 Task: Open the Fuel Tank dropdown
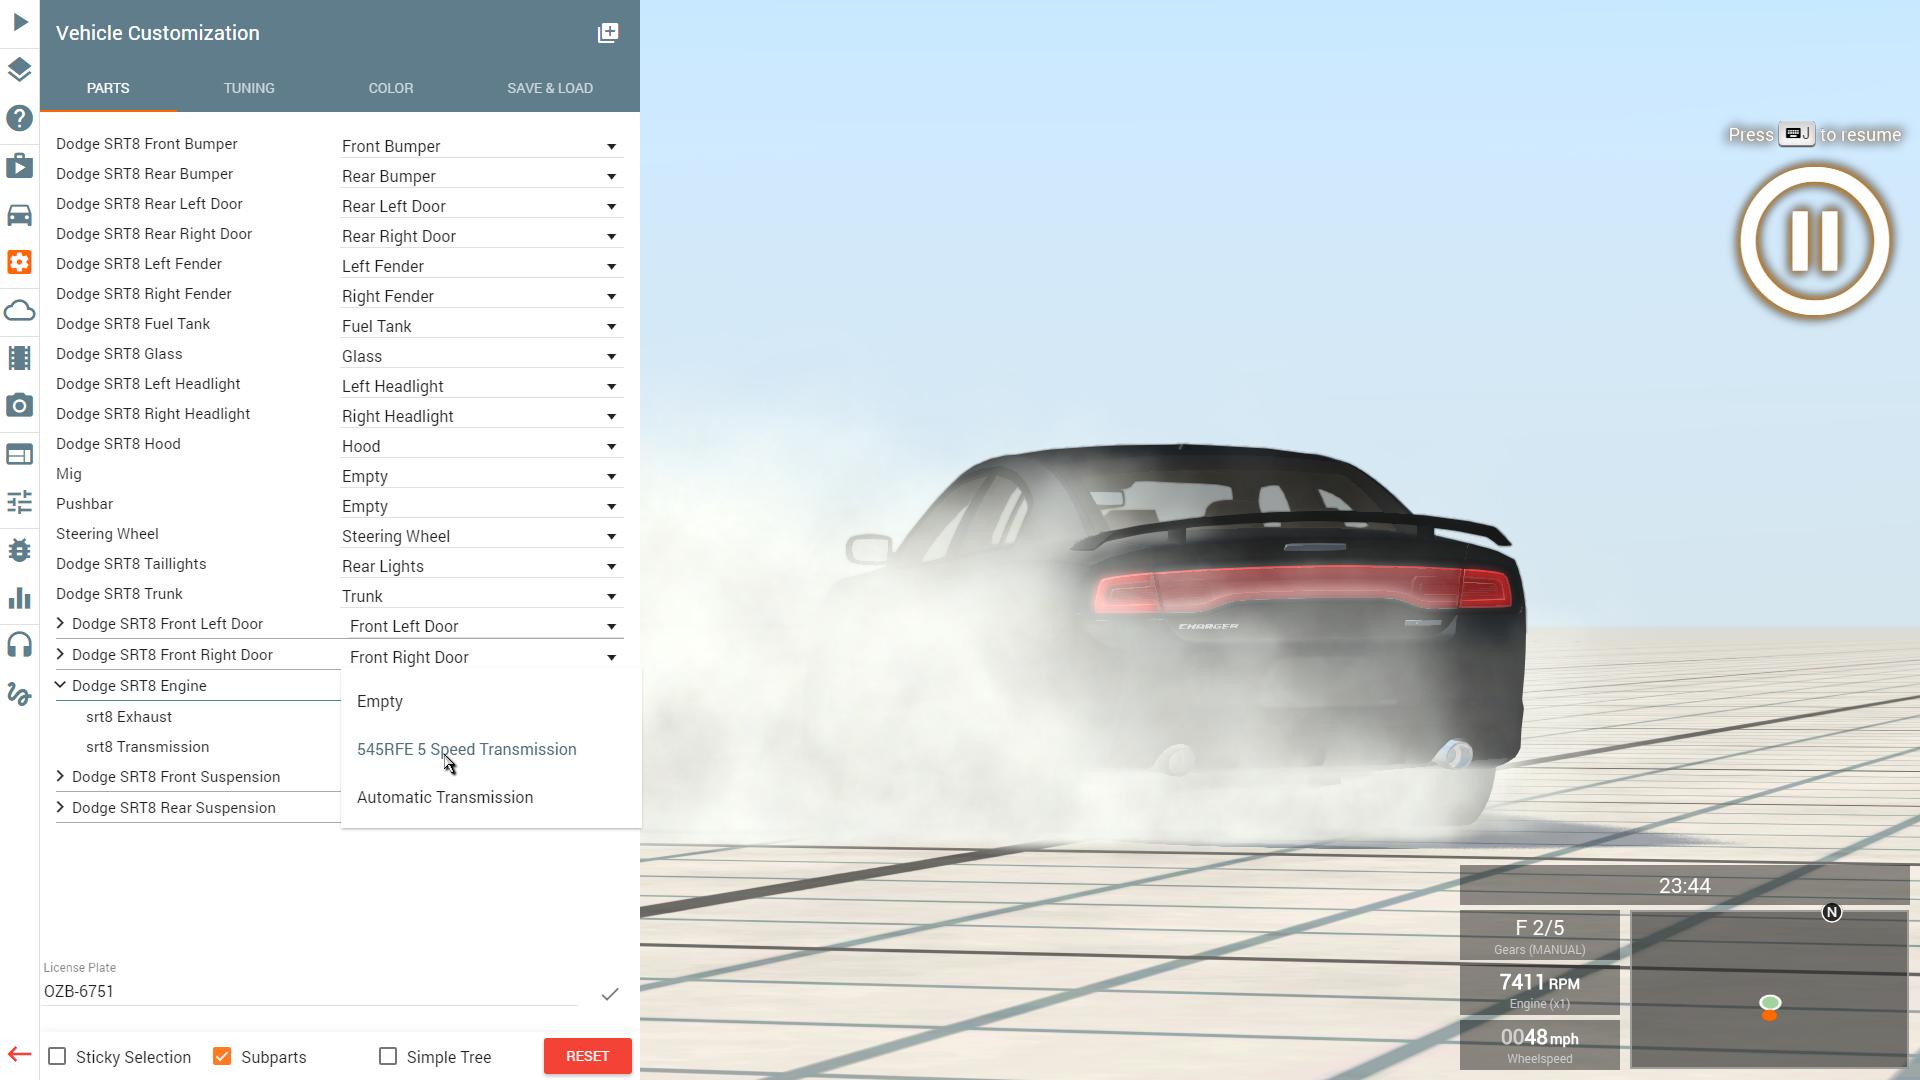[481, 326]
